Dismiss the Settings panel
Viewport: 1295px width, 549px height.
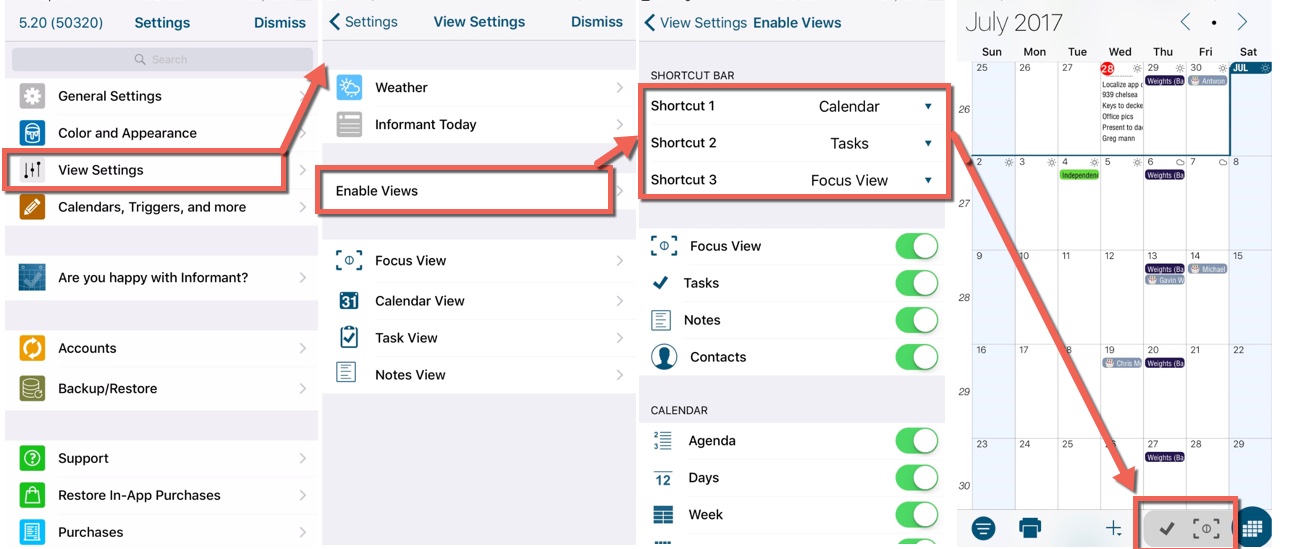[280, 22]
